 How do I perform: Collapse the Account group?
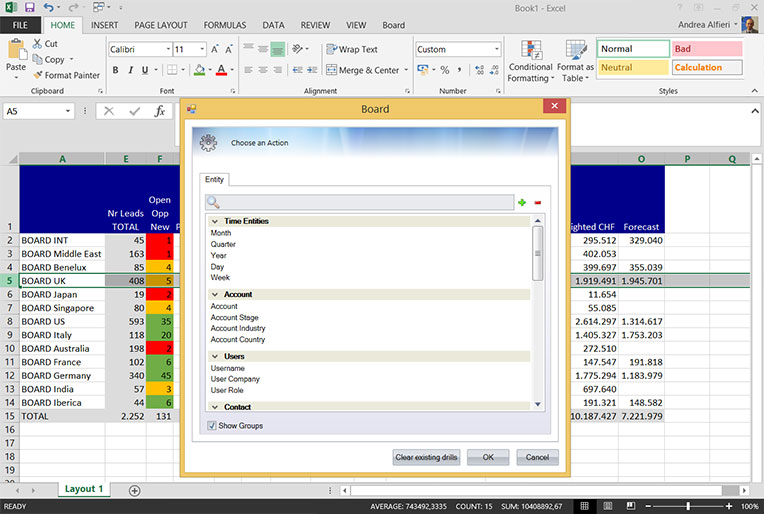pyautogui.click(x=214, y=294)
